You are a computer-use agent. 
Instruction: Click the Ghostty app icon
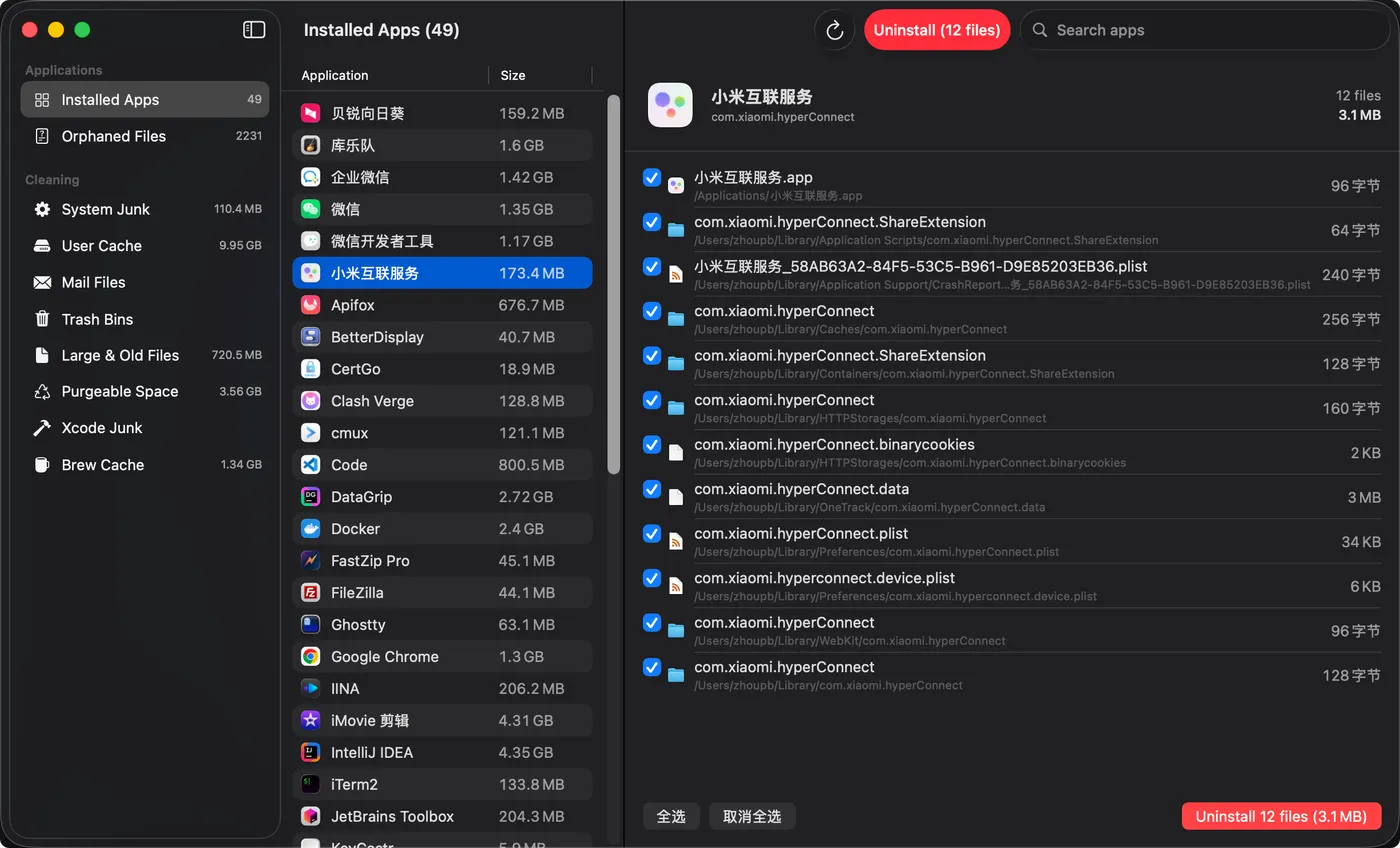pos(311,625)
